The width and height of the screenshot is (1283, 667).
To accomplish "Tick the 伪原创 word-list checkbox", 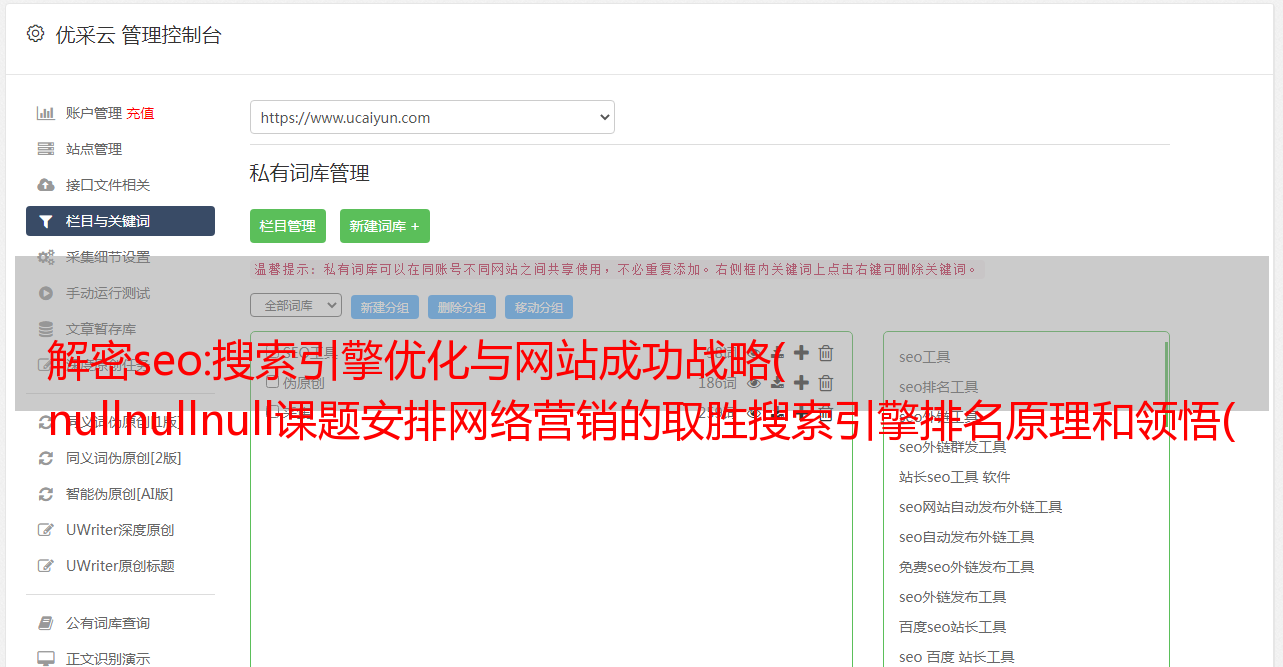I will click(272, 383).
